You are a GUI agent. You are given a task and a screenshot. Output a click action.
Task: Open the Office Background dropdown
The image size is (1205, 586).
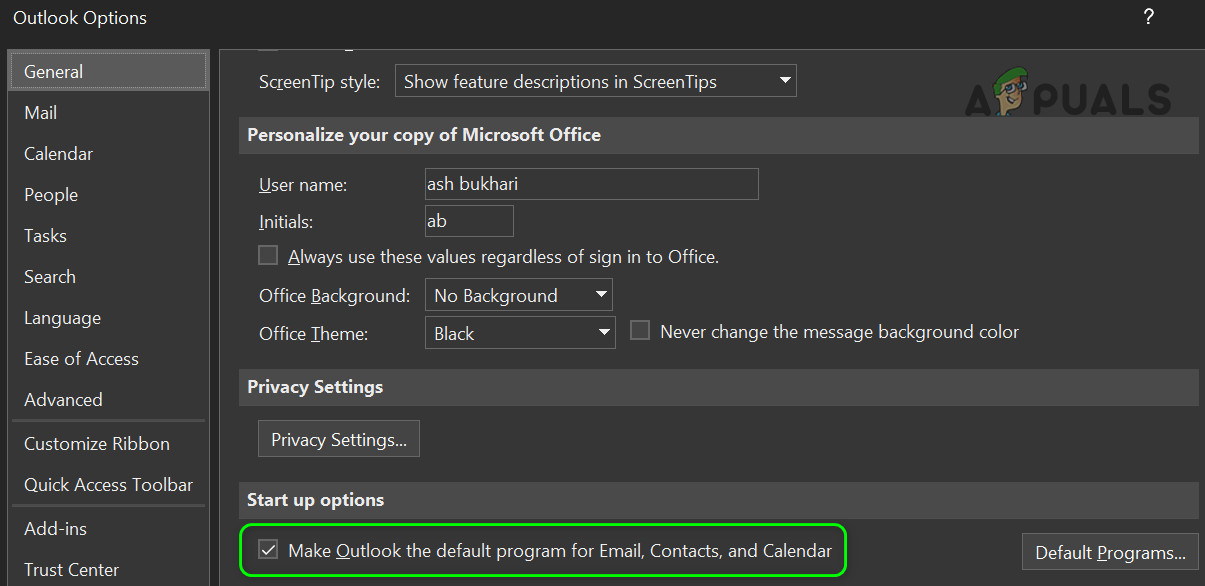518,296
